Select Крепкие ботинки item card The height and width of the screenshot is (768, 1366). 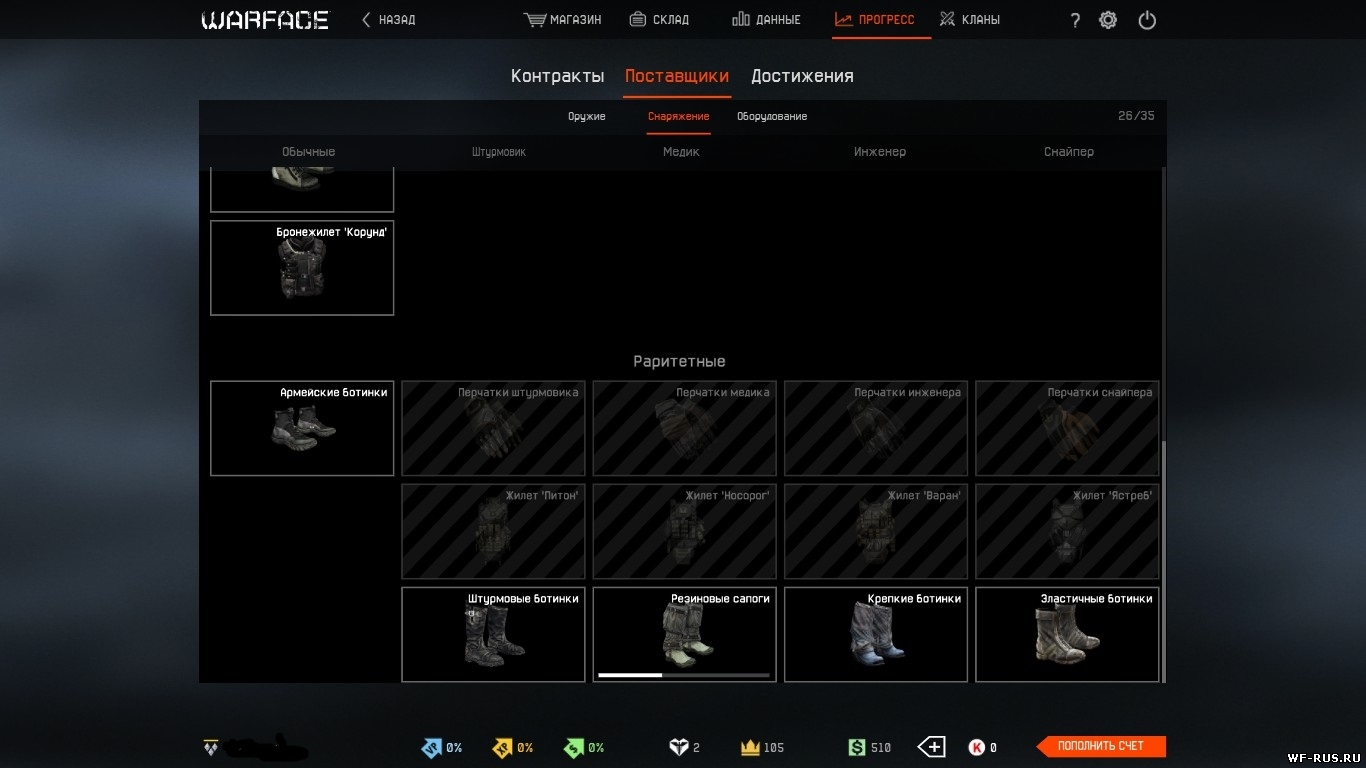point(876,634)
